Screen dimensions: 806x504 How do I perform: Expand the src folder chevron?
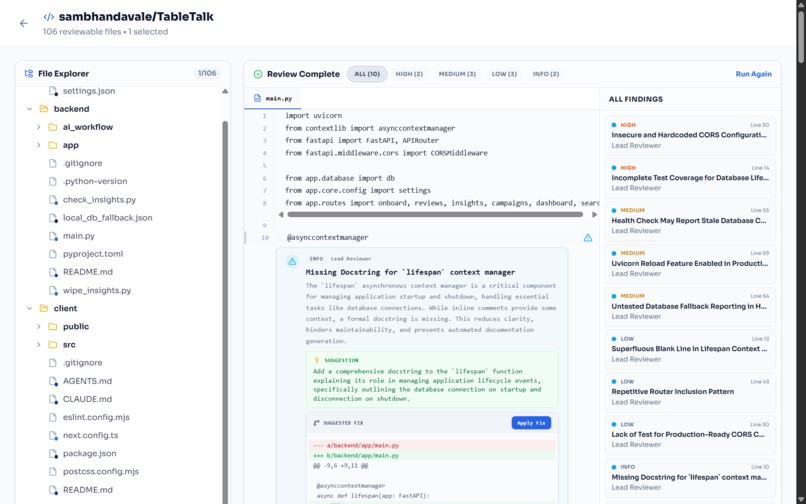(39, 345)
